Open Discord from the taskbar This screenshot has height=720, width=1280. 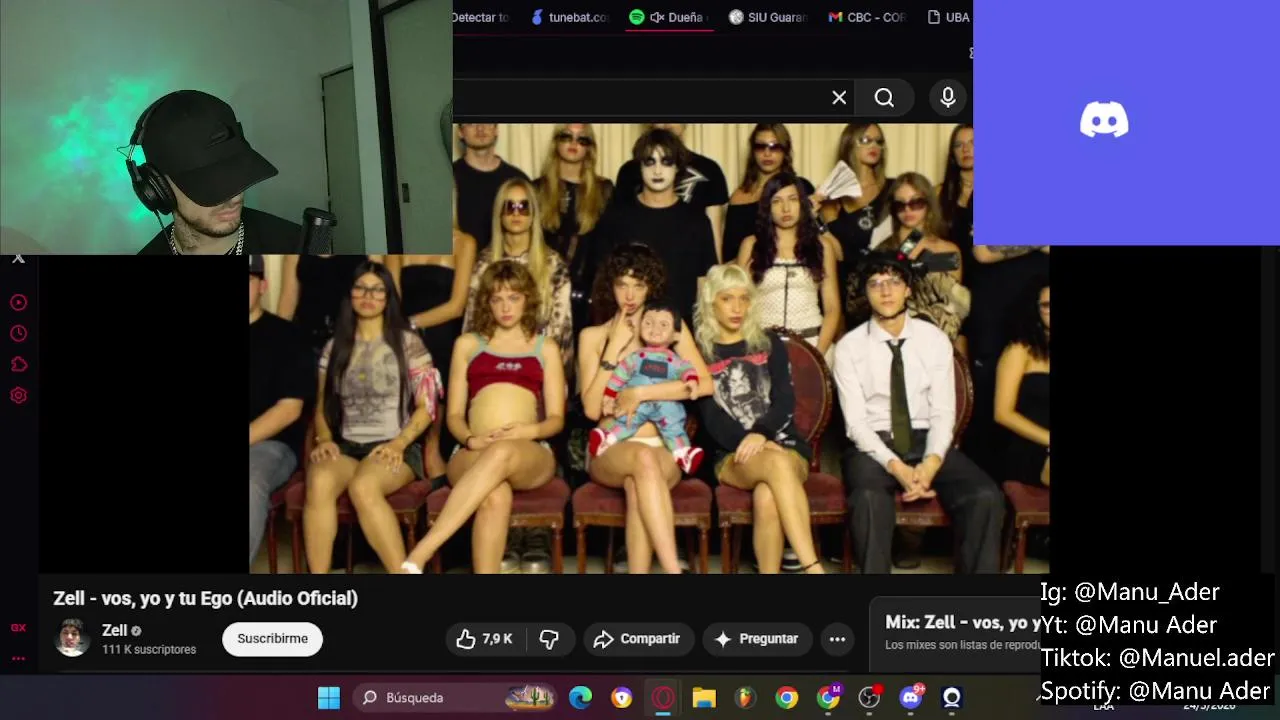910,697
